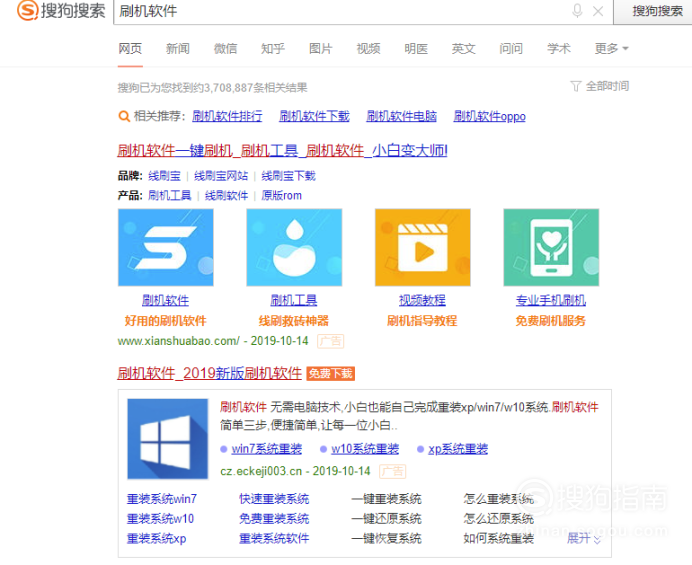This screenshot has height=565, width=692.
Task: Click the 免费下载 badge
Action: click(331, 374)
